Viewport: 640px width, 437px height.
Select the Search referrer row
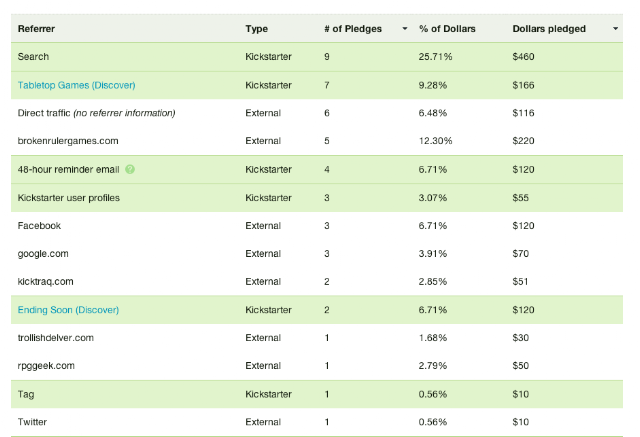coord(317,57)
